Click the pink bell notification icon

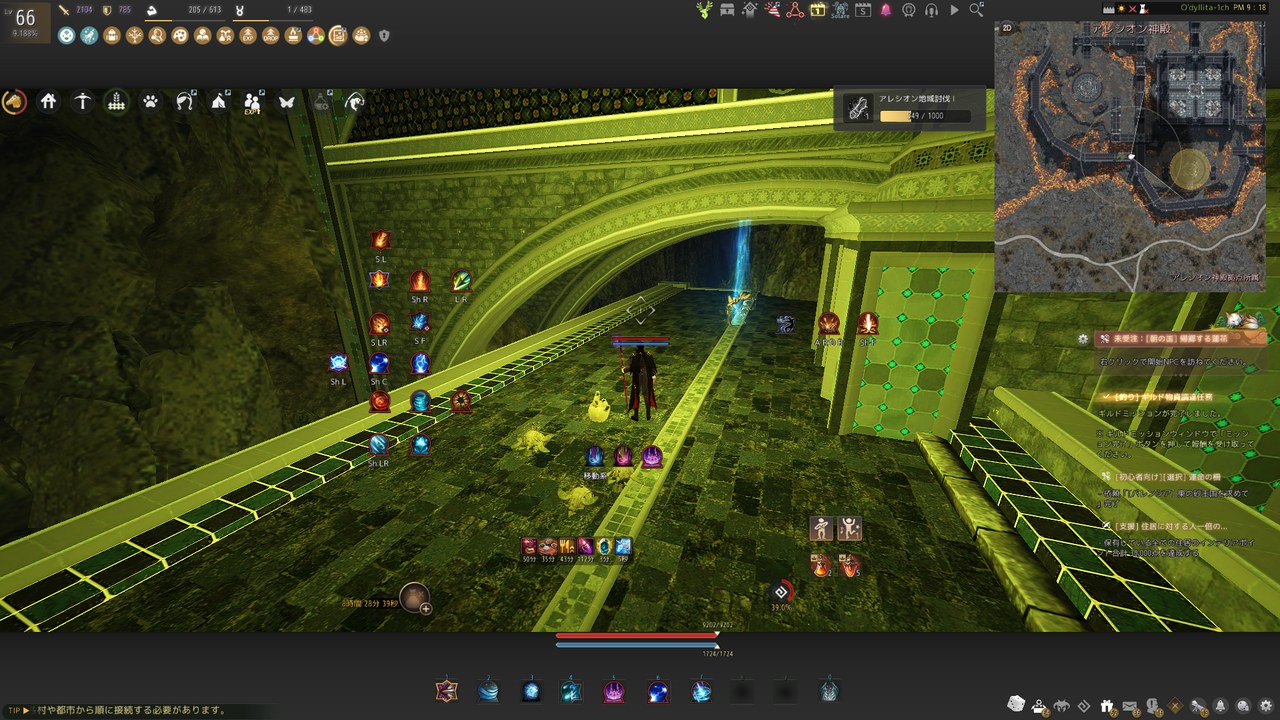coord(886,10)
